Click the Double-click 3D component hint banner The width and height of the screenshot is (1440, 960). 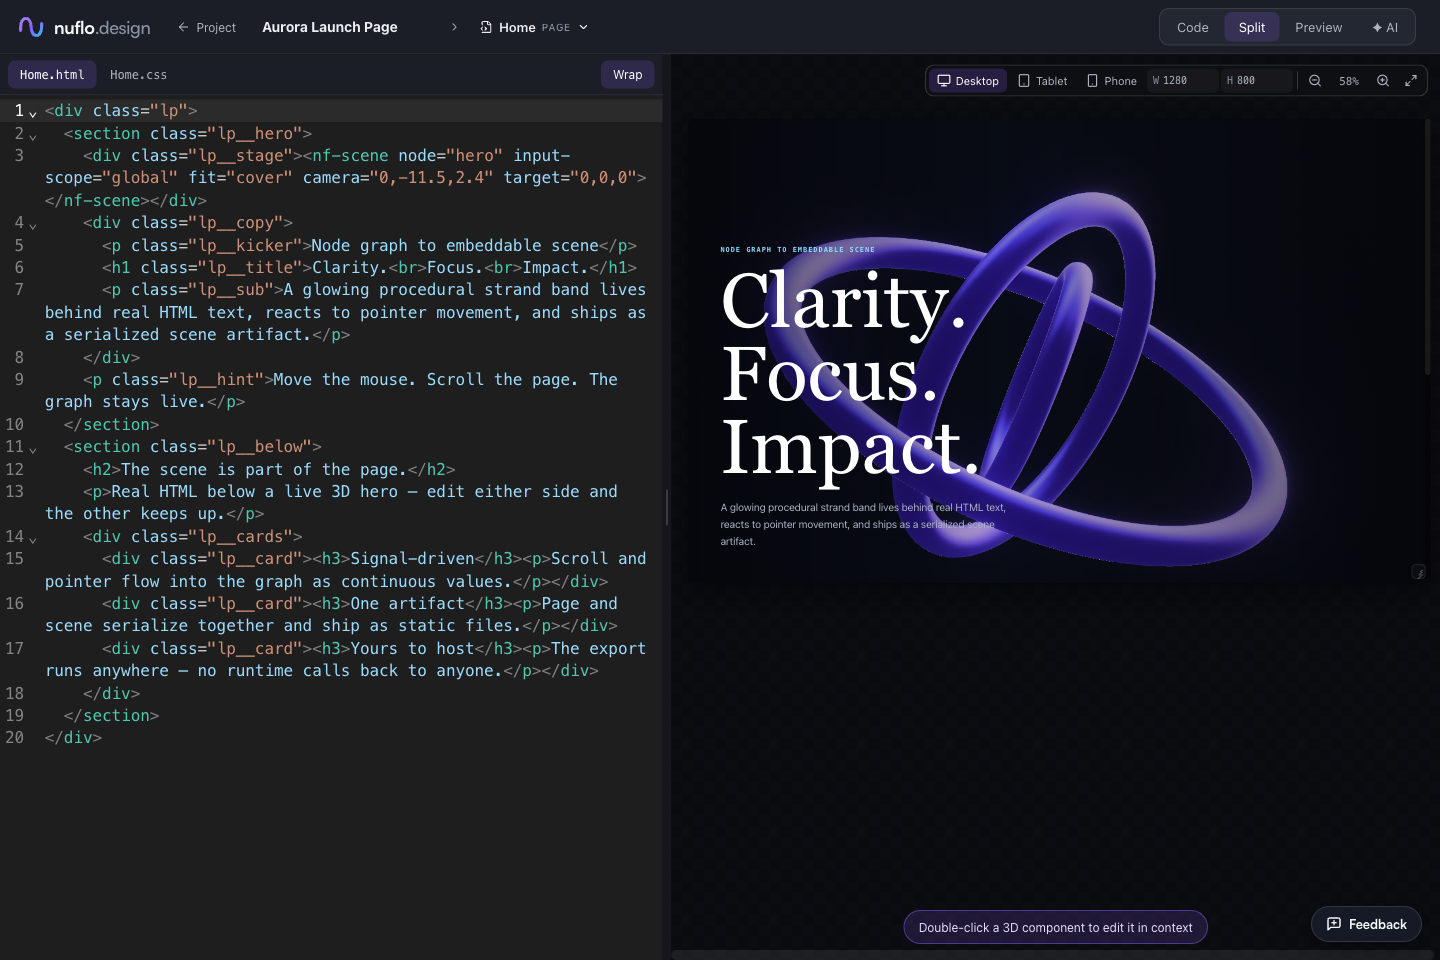point(1055,927)
